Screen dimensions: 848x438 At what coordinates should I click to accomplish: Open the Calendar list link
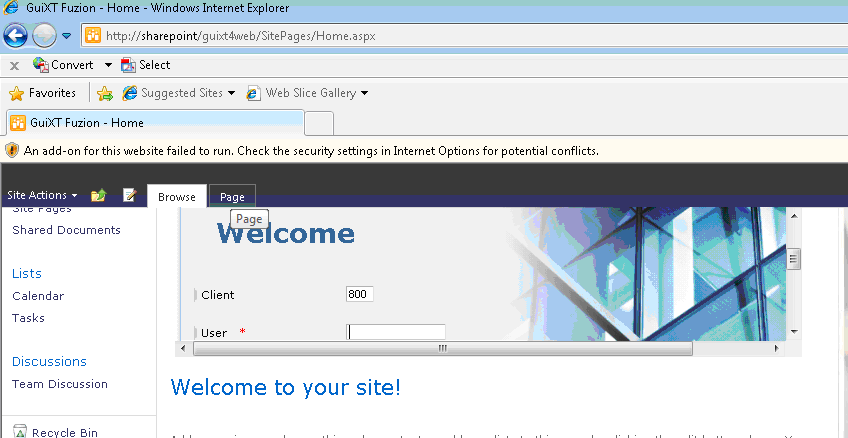point(38,296)
